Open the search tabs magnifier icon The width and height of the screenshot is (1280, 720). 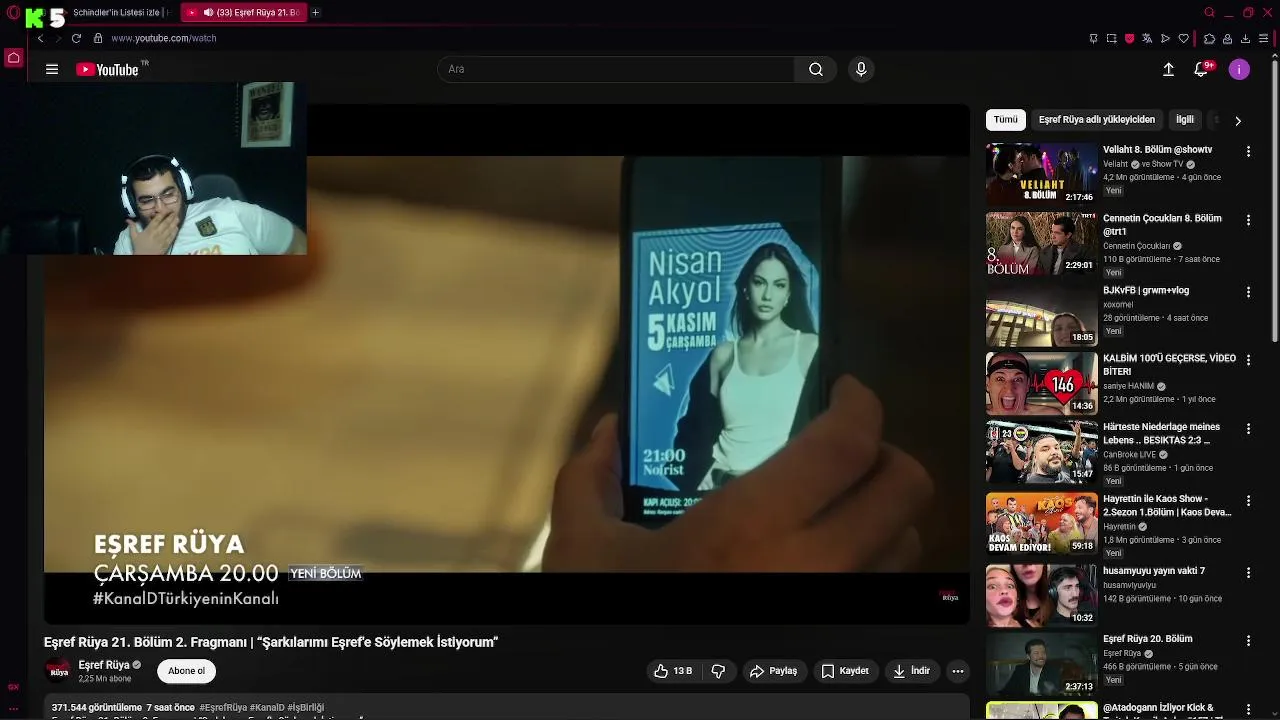pos(1209,12)
